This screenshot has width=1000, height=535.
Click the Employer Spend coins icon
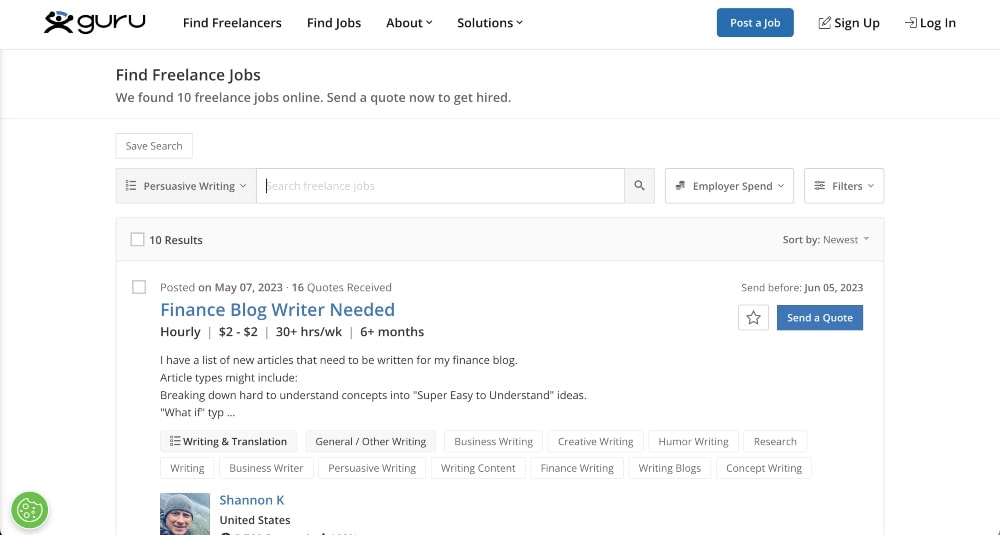tap(680, 186)
